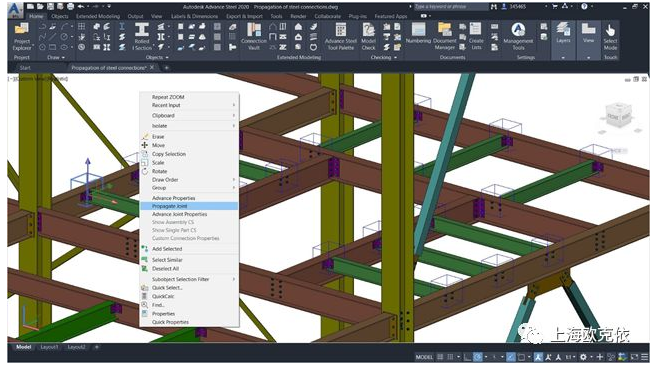
Task: Launch the Numbering tool
Action: pyautogui.click(x=418, y=34)
